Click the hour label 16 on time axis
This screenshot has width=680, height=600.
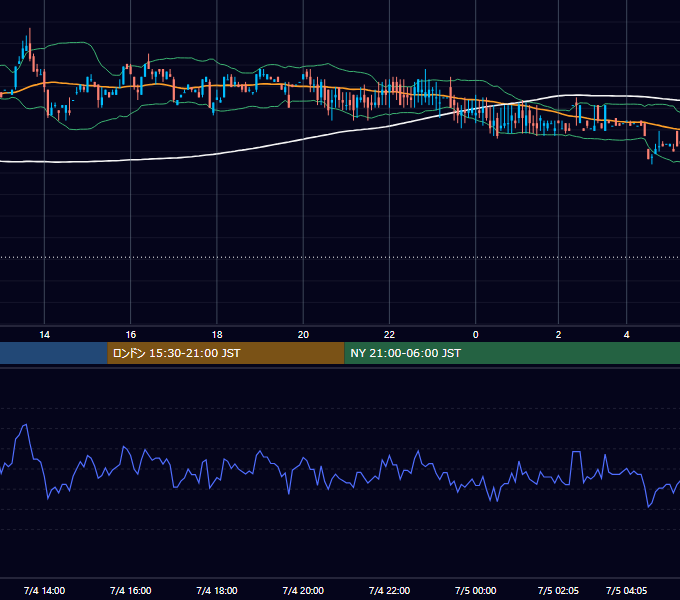pos(131,335)
